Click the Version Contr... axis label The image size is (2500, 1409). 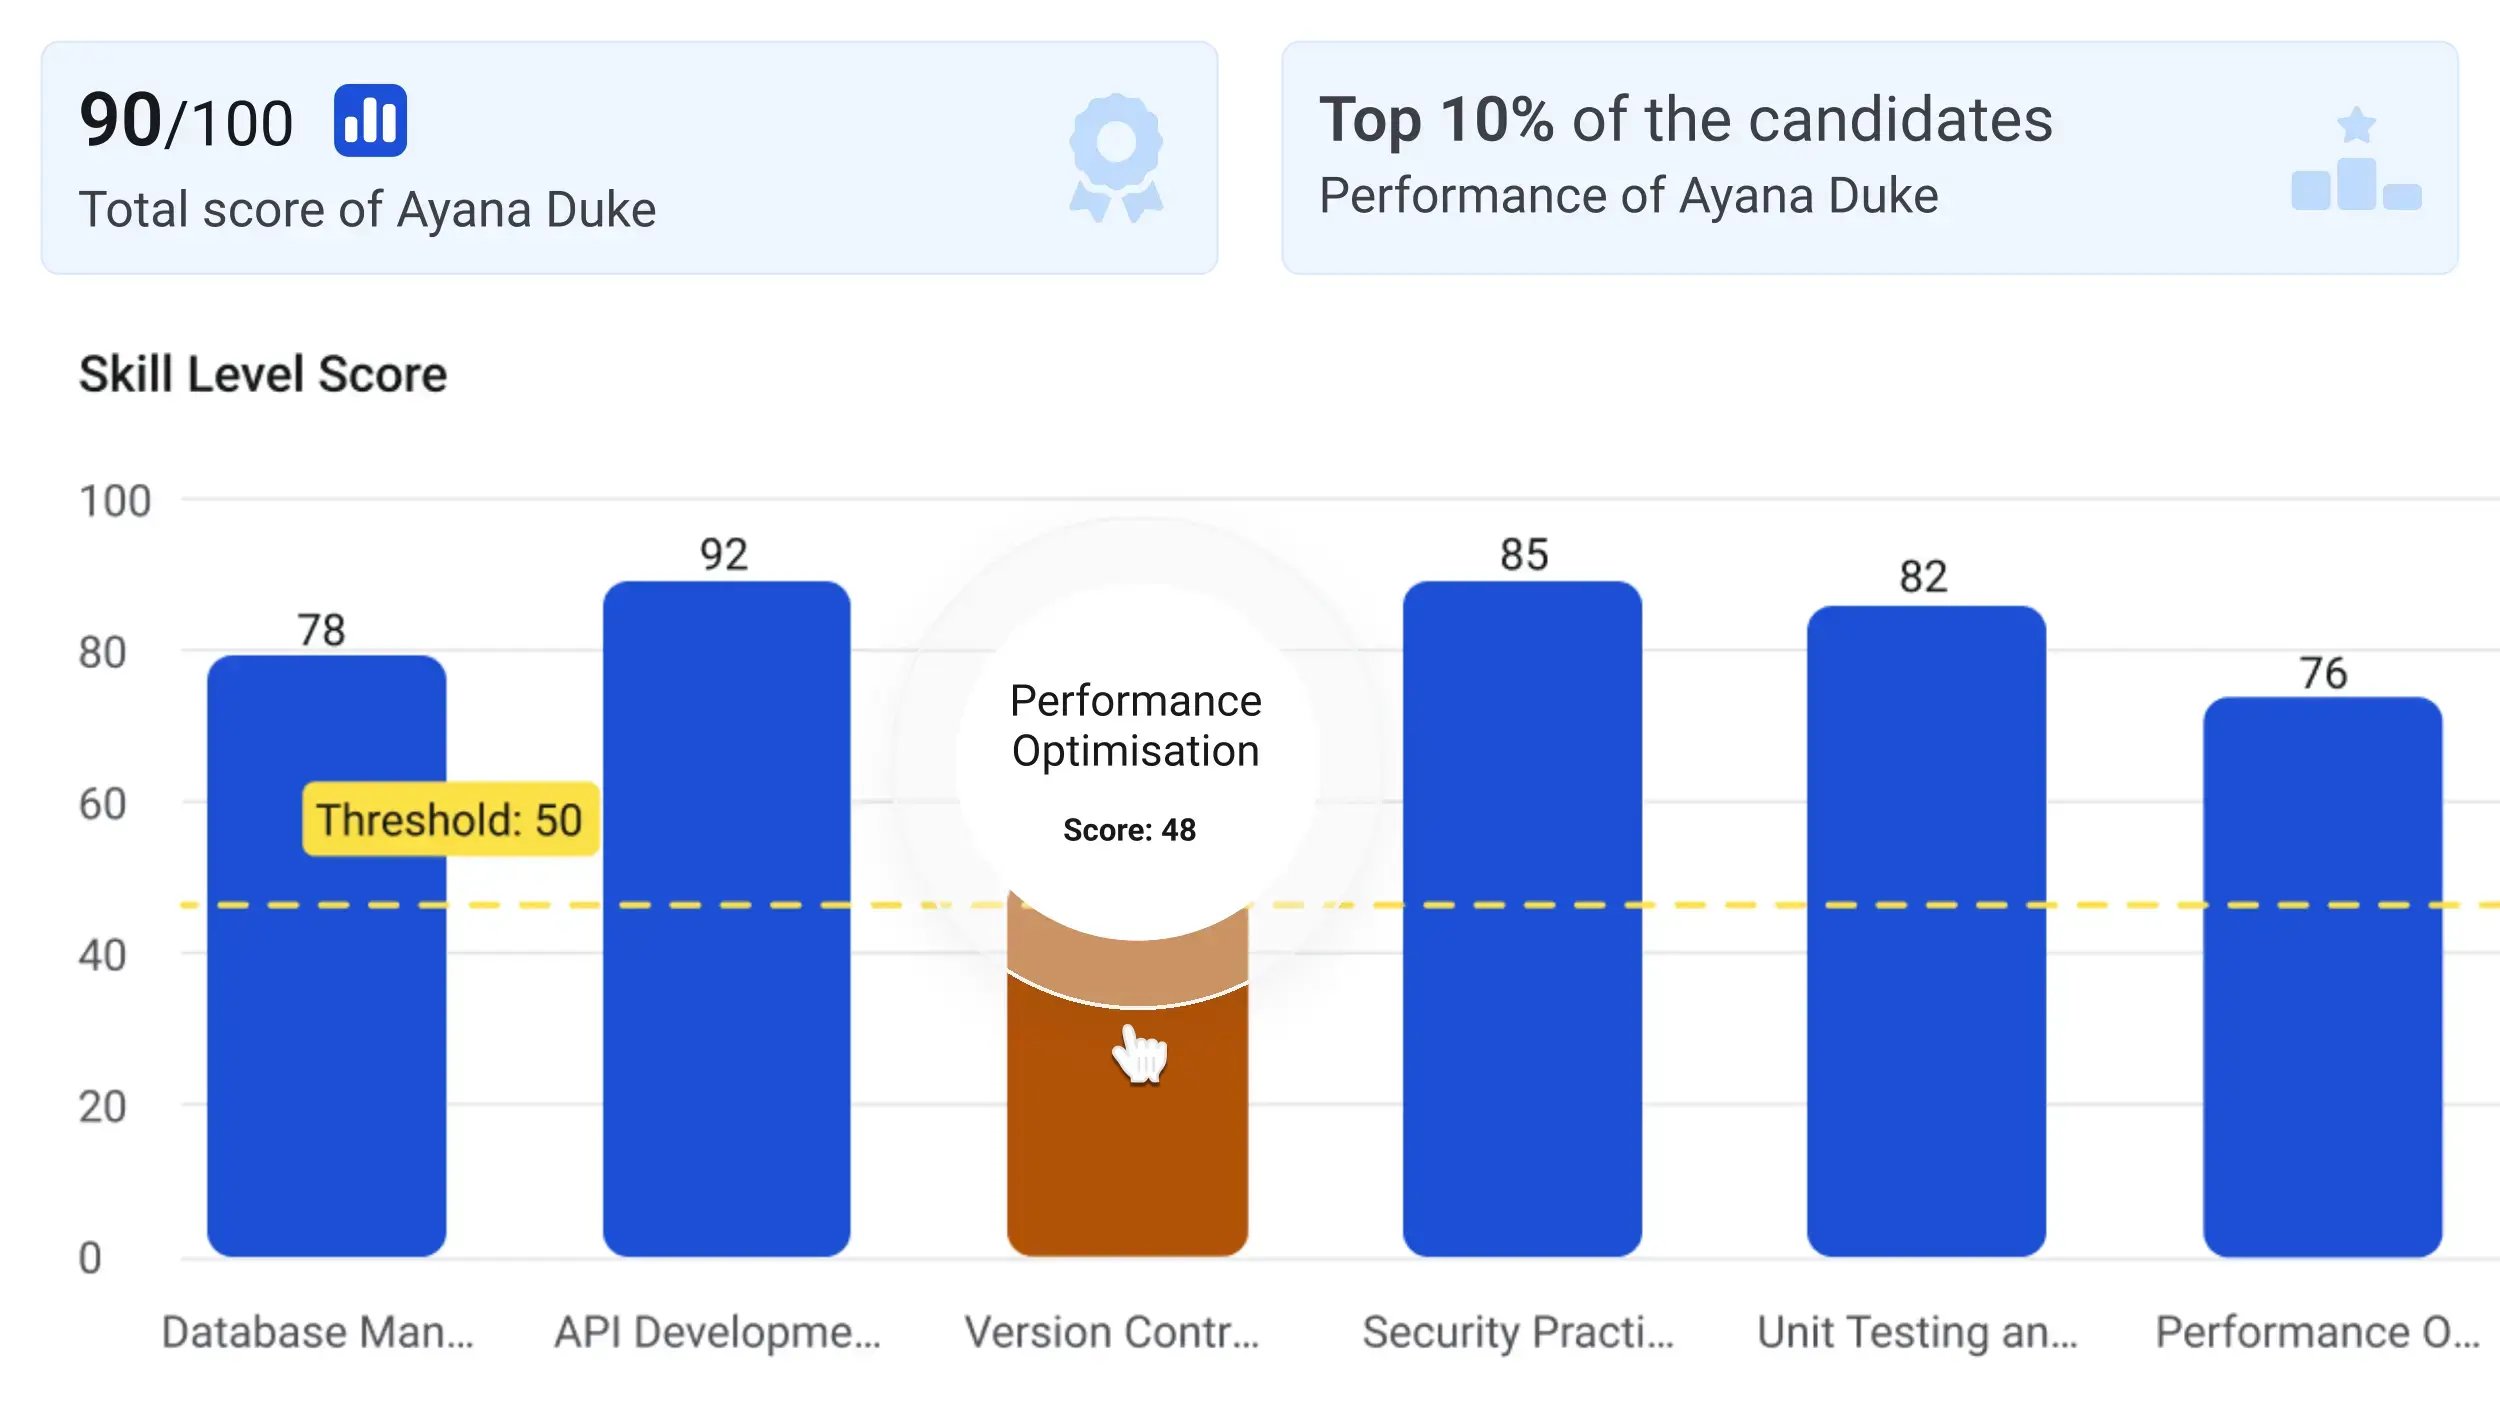(1112, 1332)
